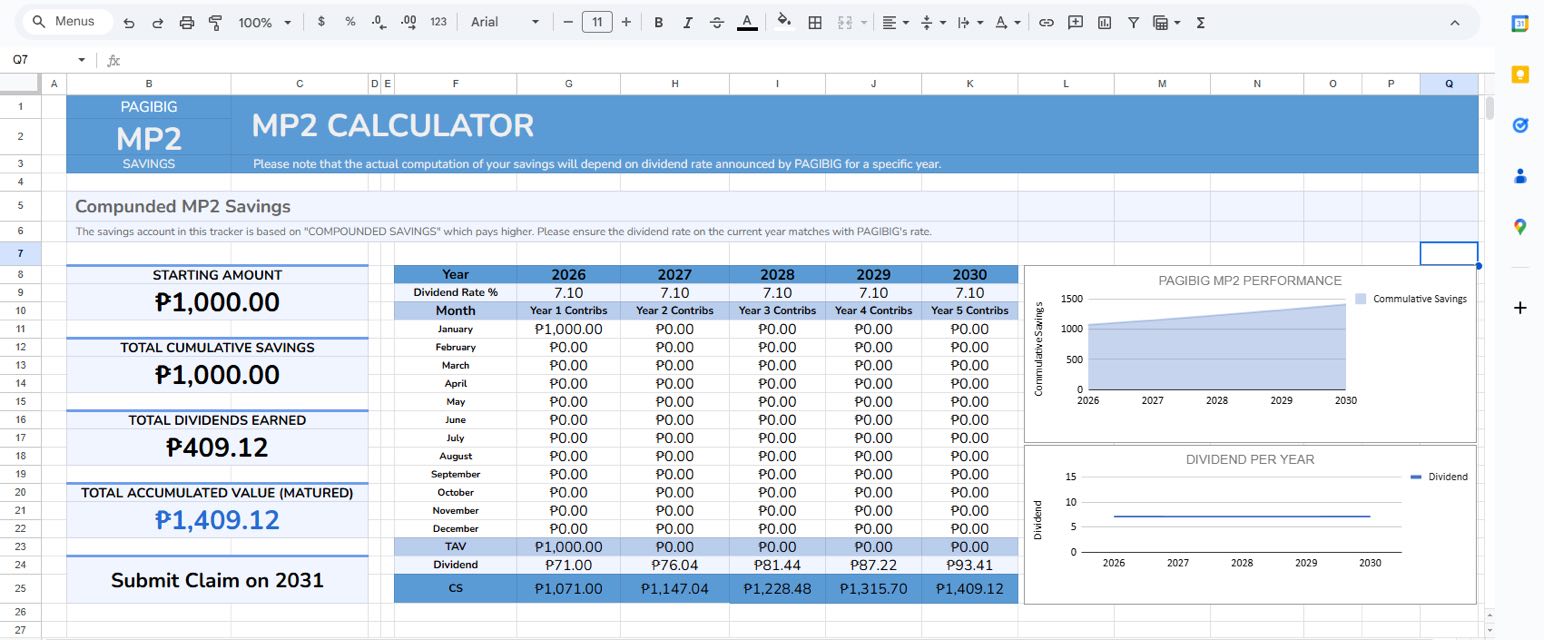Screen dimensions: 1544x640
Task: Open vertical align dropdown
Action: point(932,22)
